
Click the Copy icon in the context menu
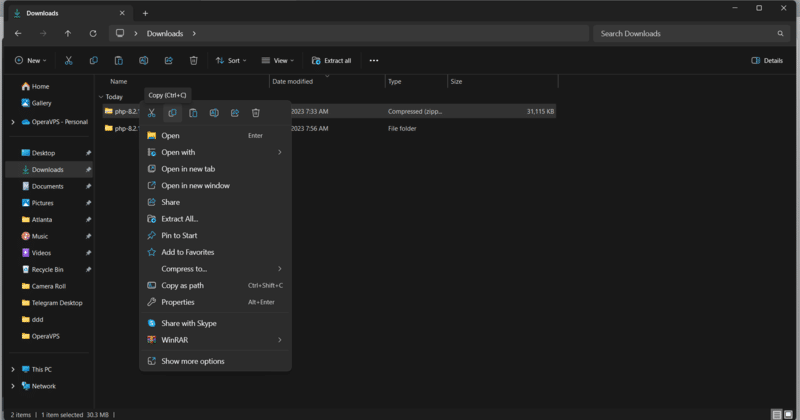pos(172,113)
